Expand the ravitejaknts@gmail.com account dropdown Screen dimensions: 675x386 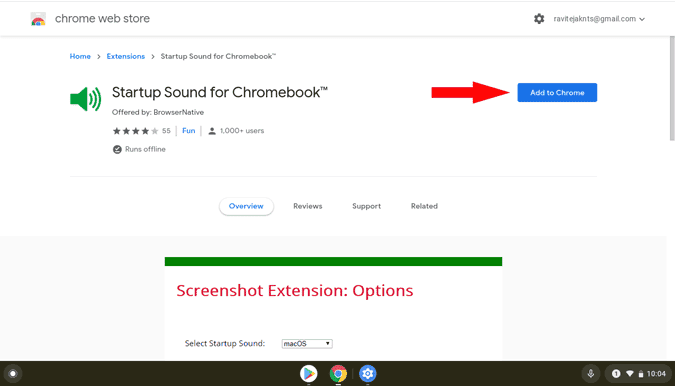(599, 19)
